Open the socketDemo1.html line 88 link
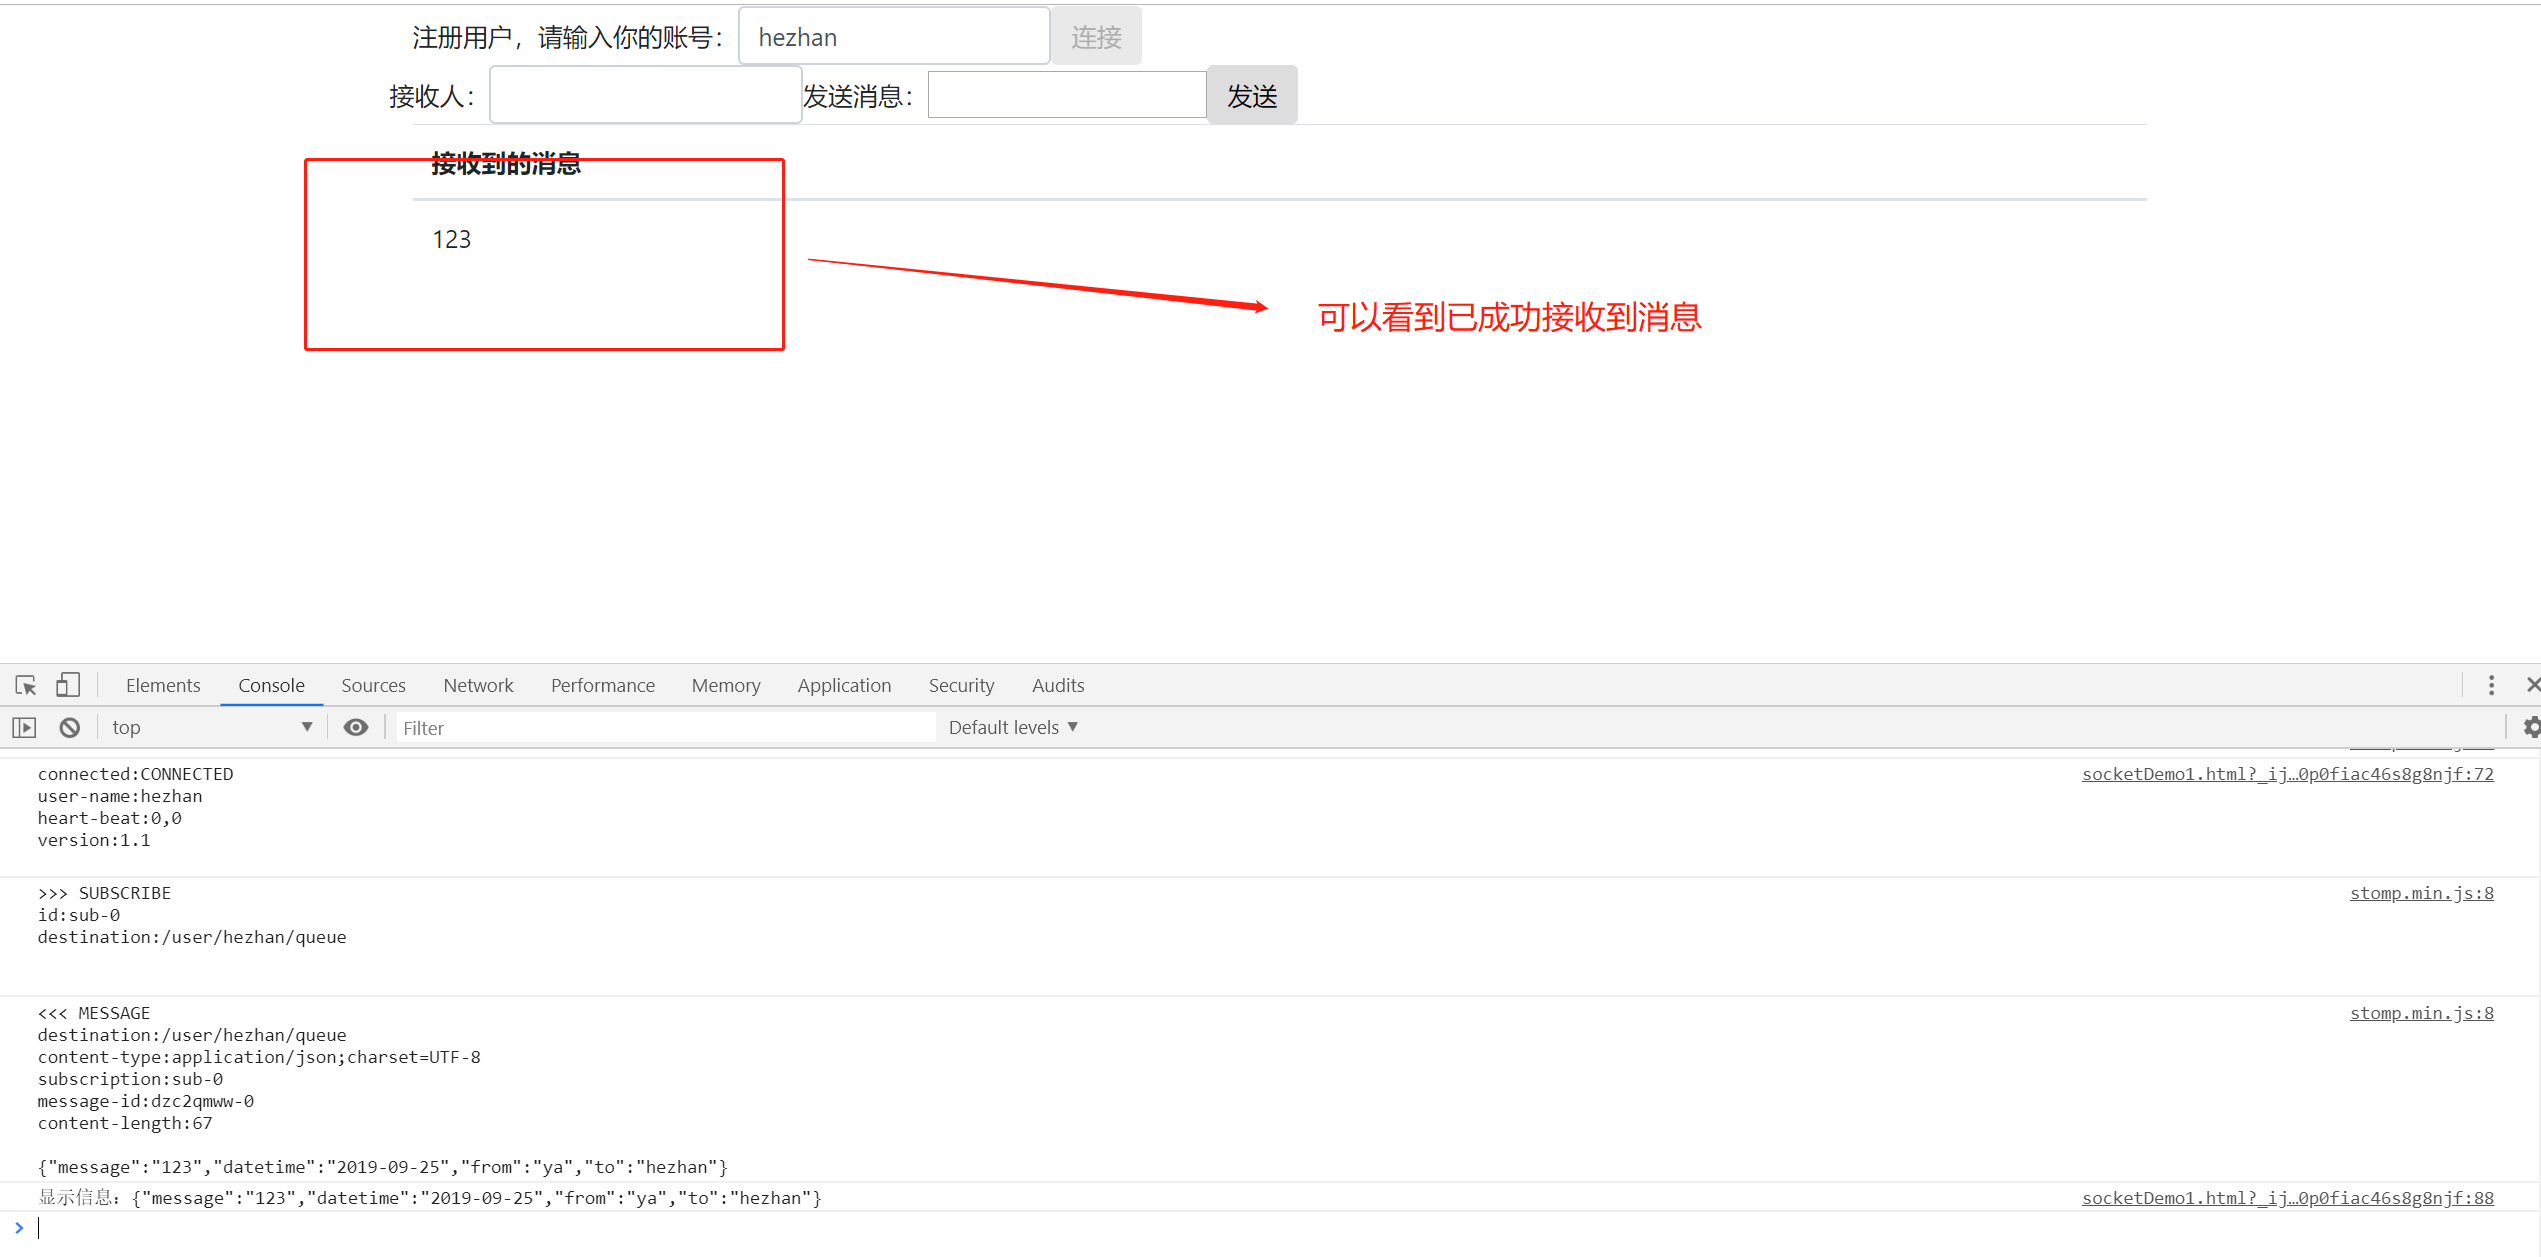The image size is (2541, 1257). (2287, 1198)
